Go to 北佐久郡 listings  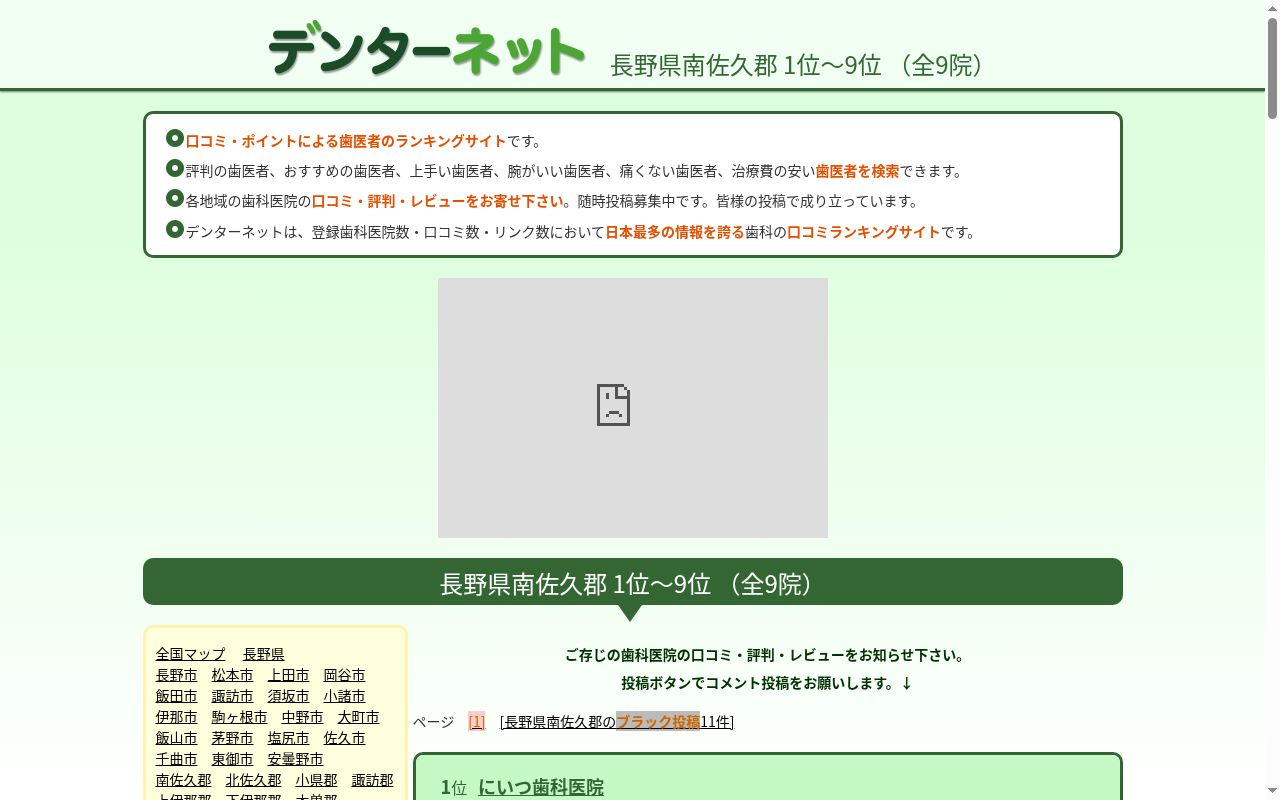coord(254,780)
